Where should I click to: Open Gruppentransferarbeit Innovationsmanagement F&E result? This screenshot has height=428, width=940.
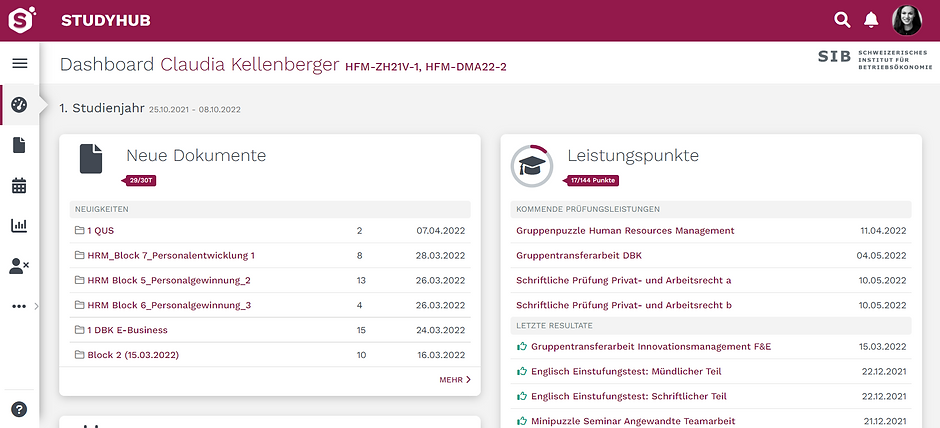coord(651,346)
